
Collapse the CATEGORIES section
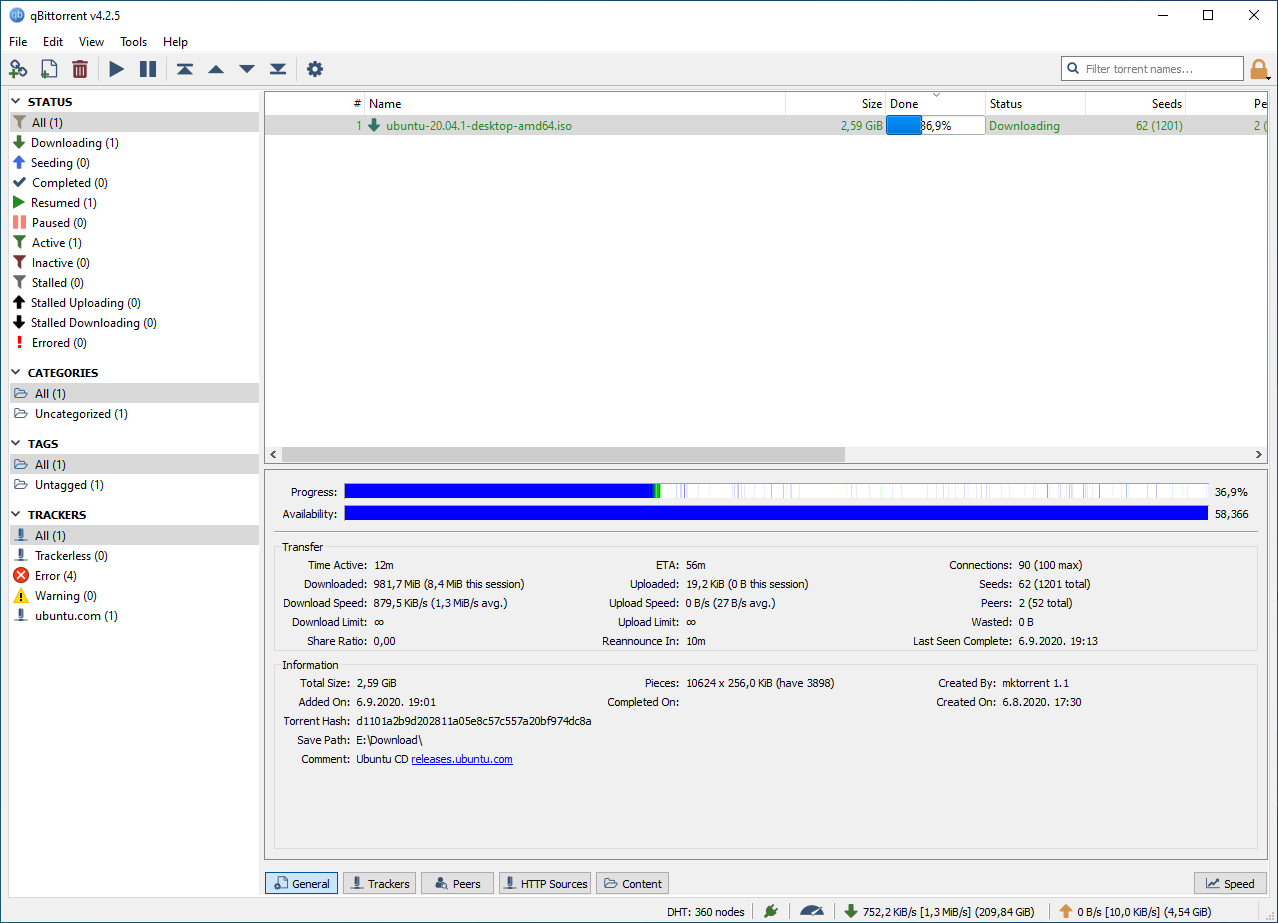point(17,372)
